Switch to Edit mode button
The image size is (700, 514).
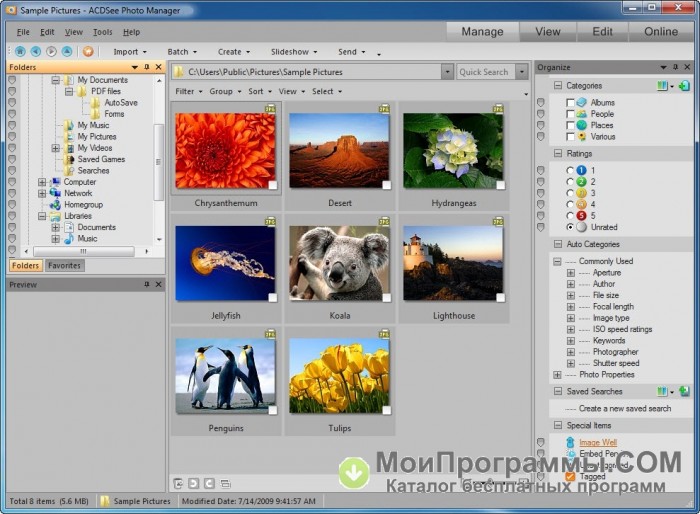point(603,31)
